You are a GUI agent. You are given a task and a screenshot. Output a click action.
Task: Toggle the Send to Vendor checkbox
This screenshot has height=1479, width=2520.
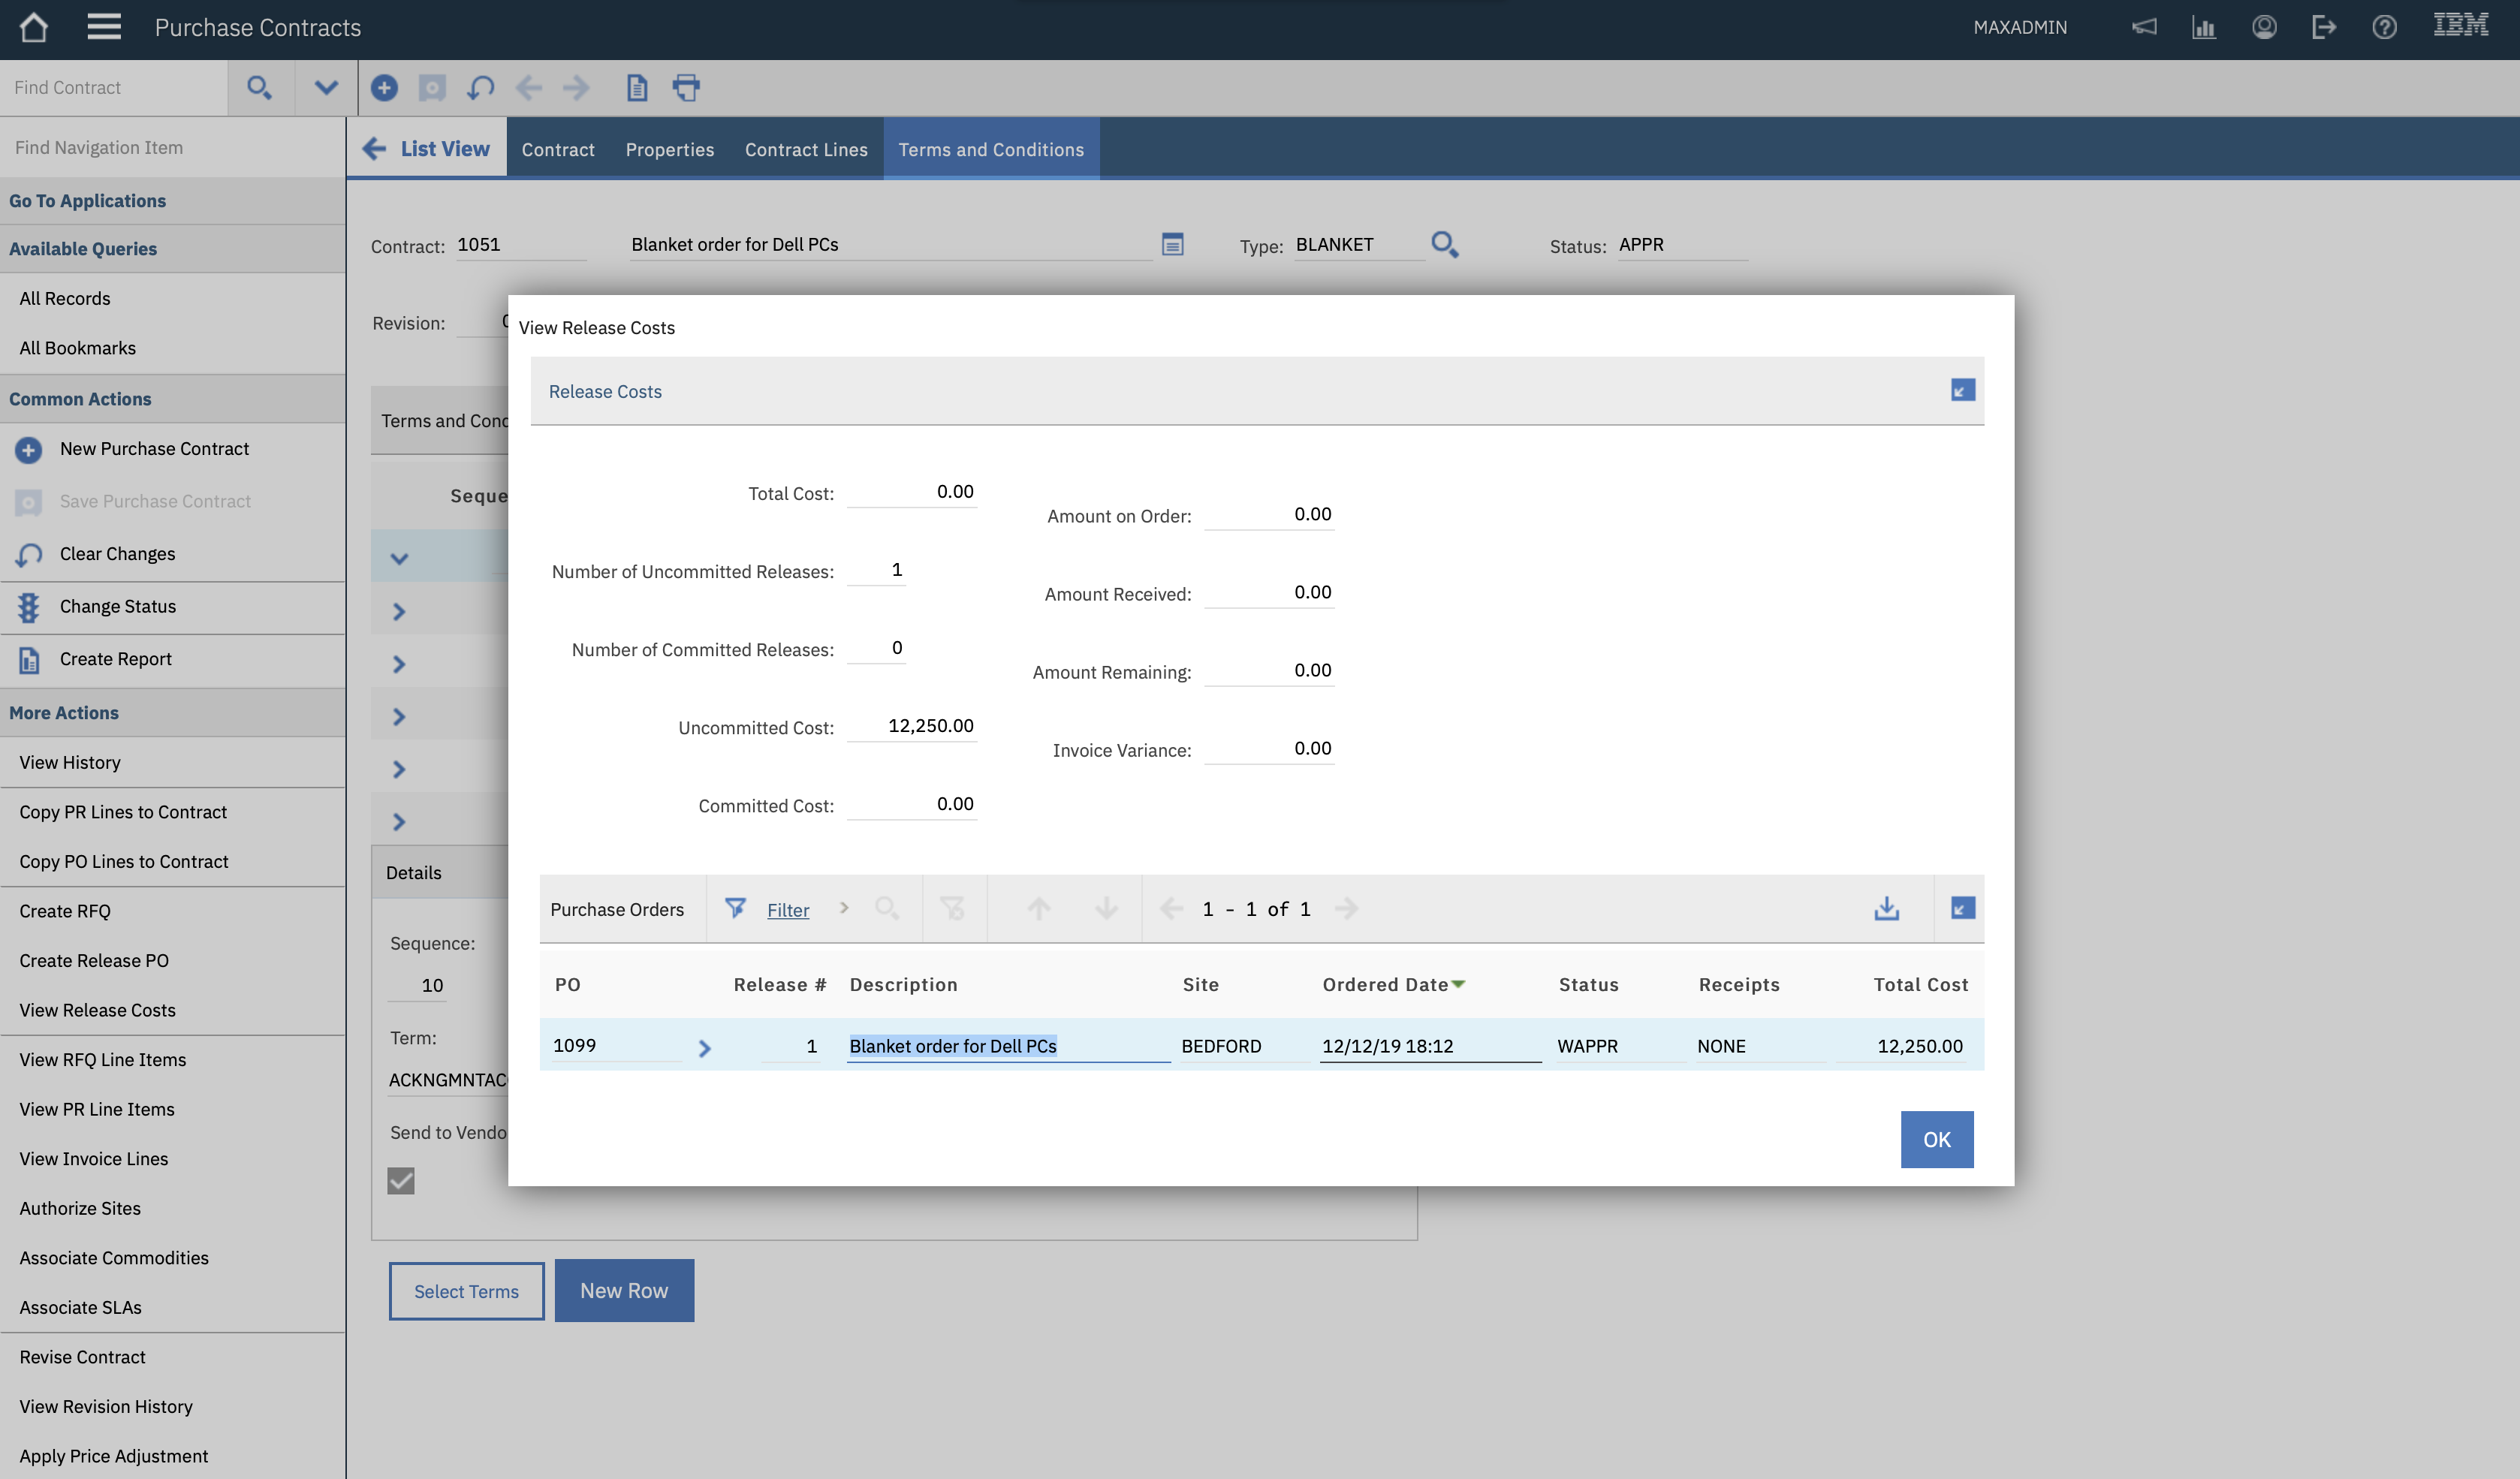coord(401,1181)
